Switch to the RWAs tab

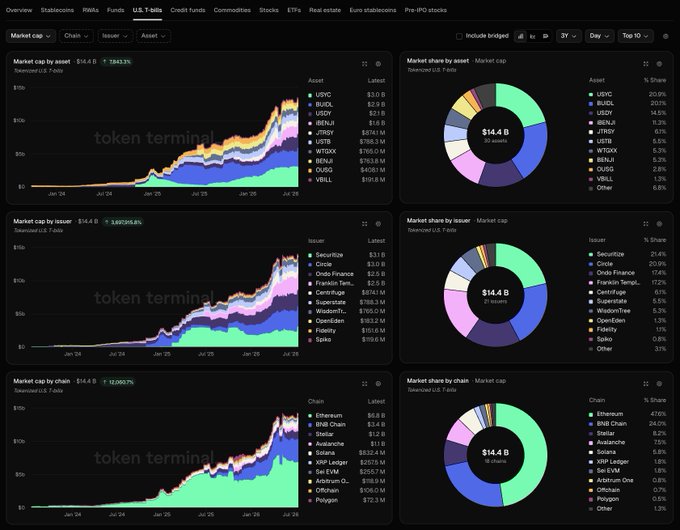click(x=91, y=10)
